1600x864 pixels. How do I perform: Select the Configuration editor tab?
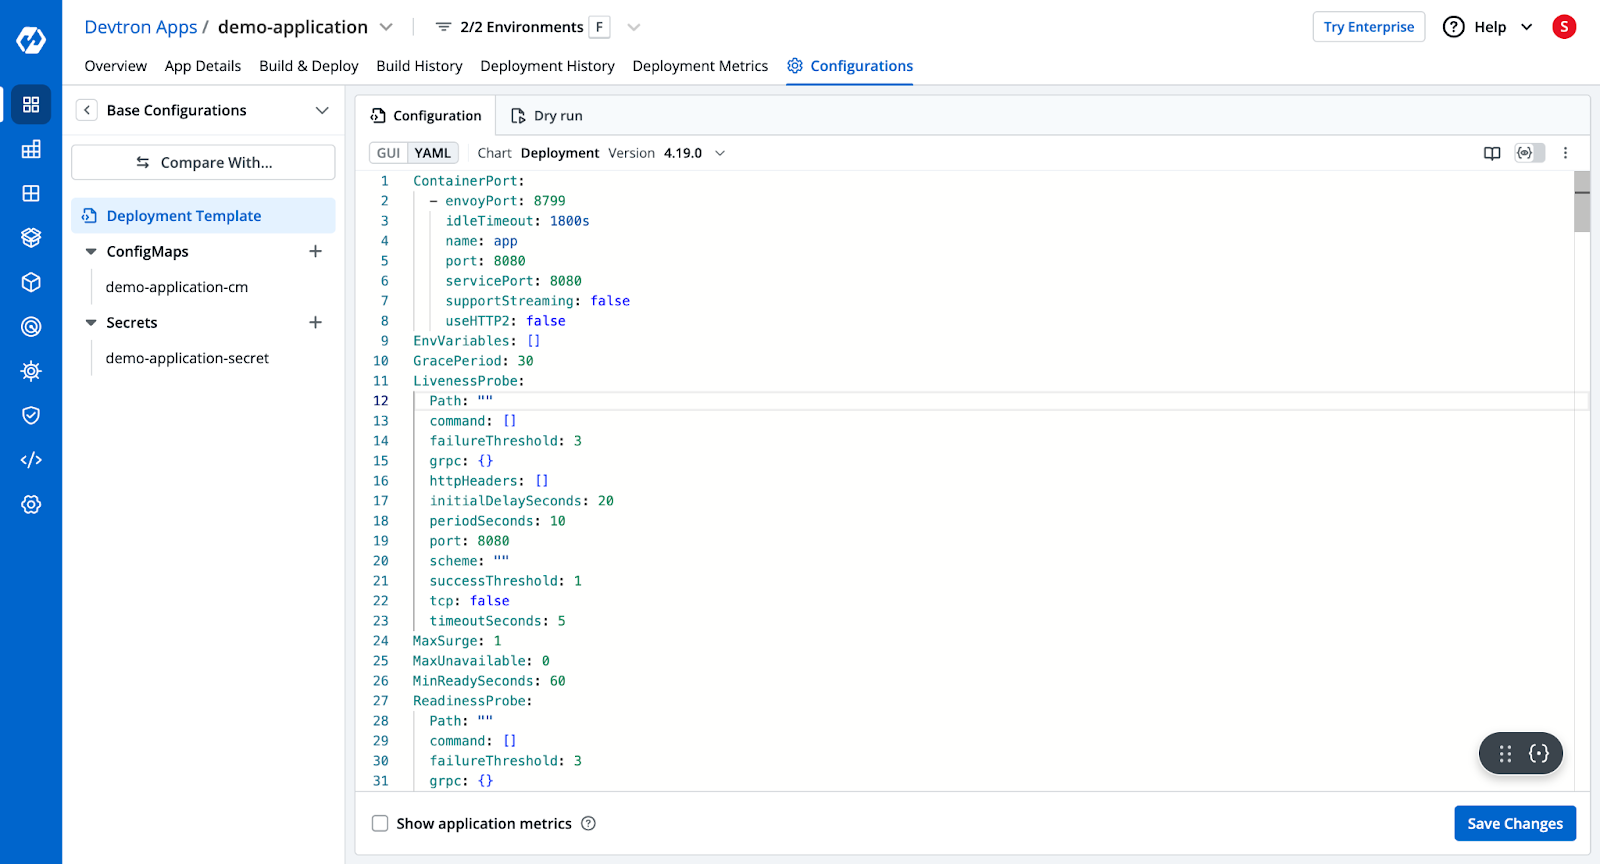pyautogui.click(x=426, y=116)
